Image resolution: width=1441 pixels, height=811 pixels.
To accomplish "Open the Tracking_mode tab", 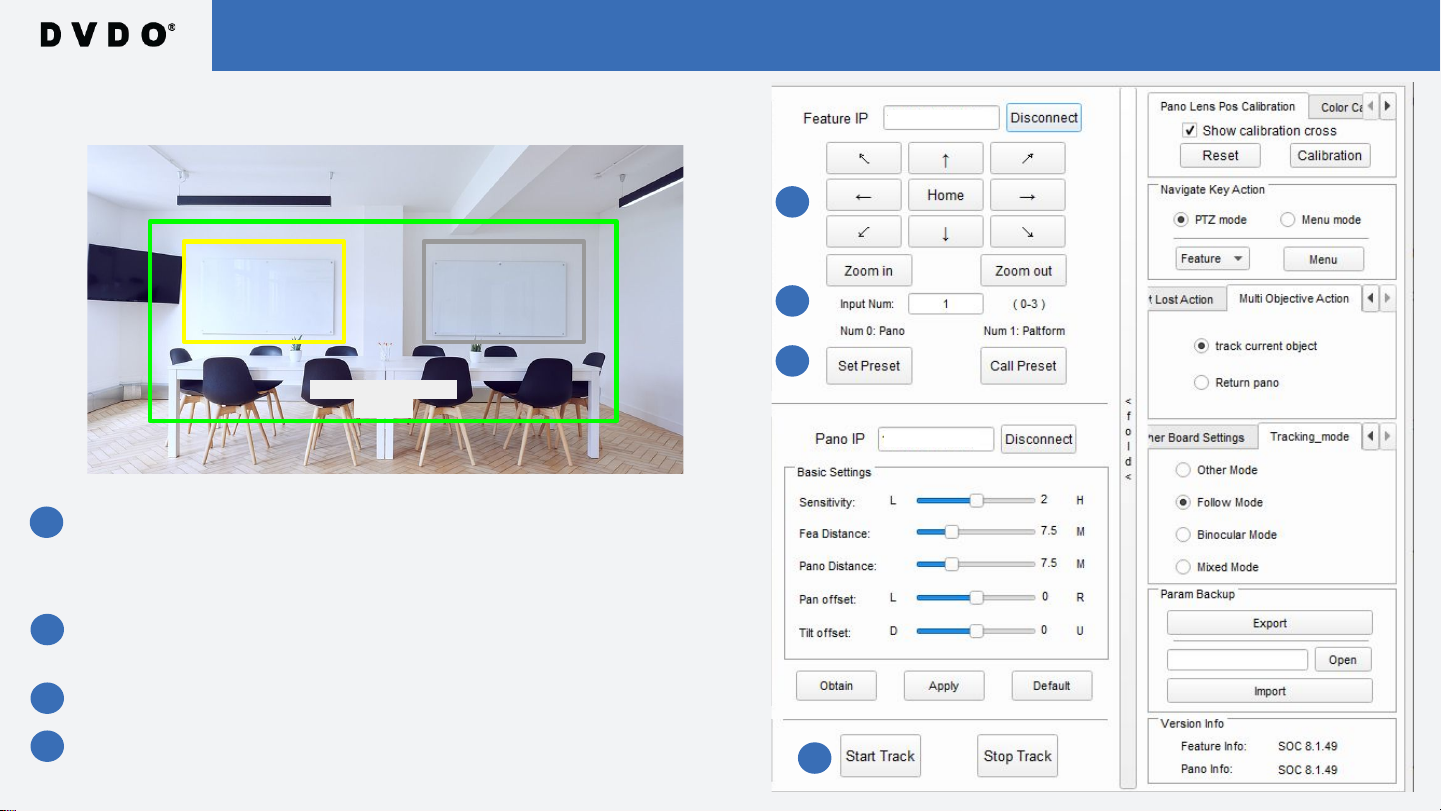I will click(1308, 437).
